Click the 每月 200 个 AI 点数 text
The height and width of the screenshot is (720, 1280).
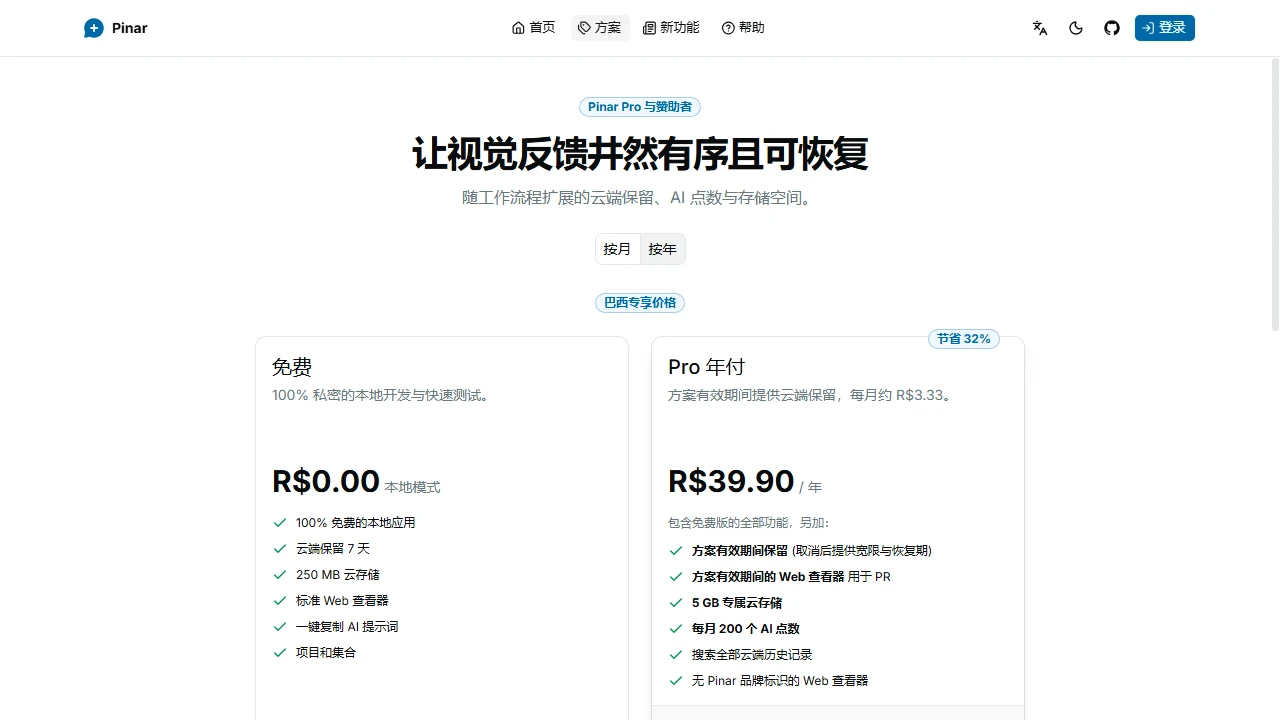[746, 629]
